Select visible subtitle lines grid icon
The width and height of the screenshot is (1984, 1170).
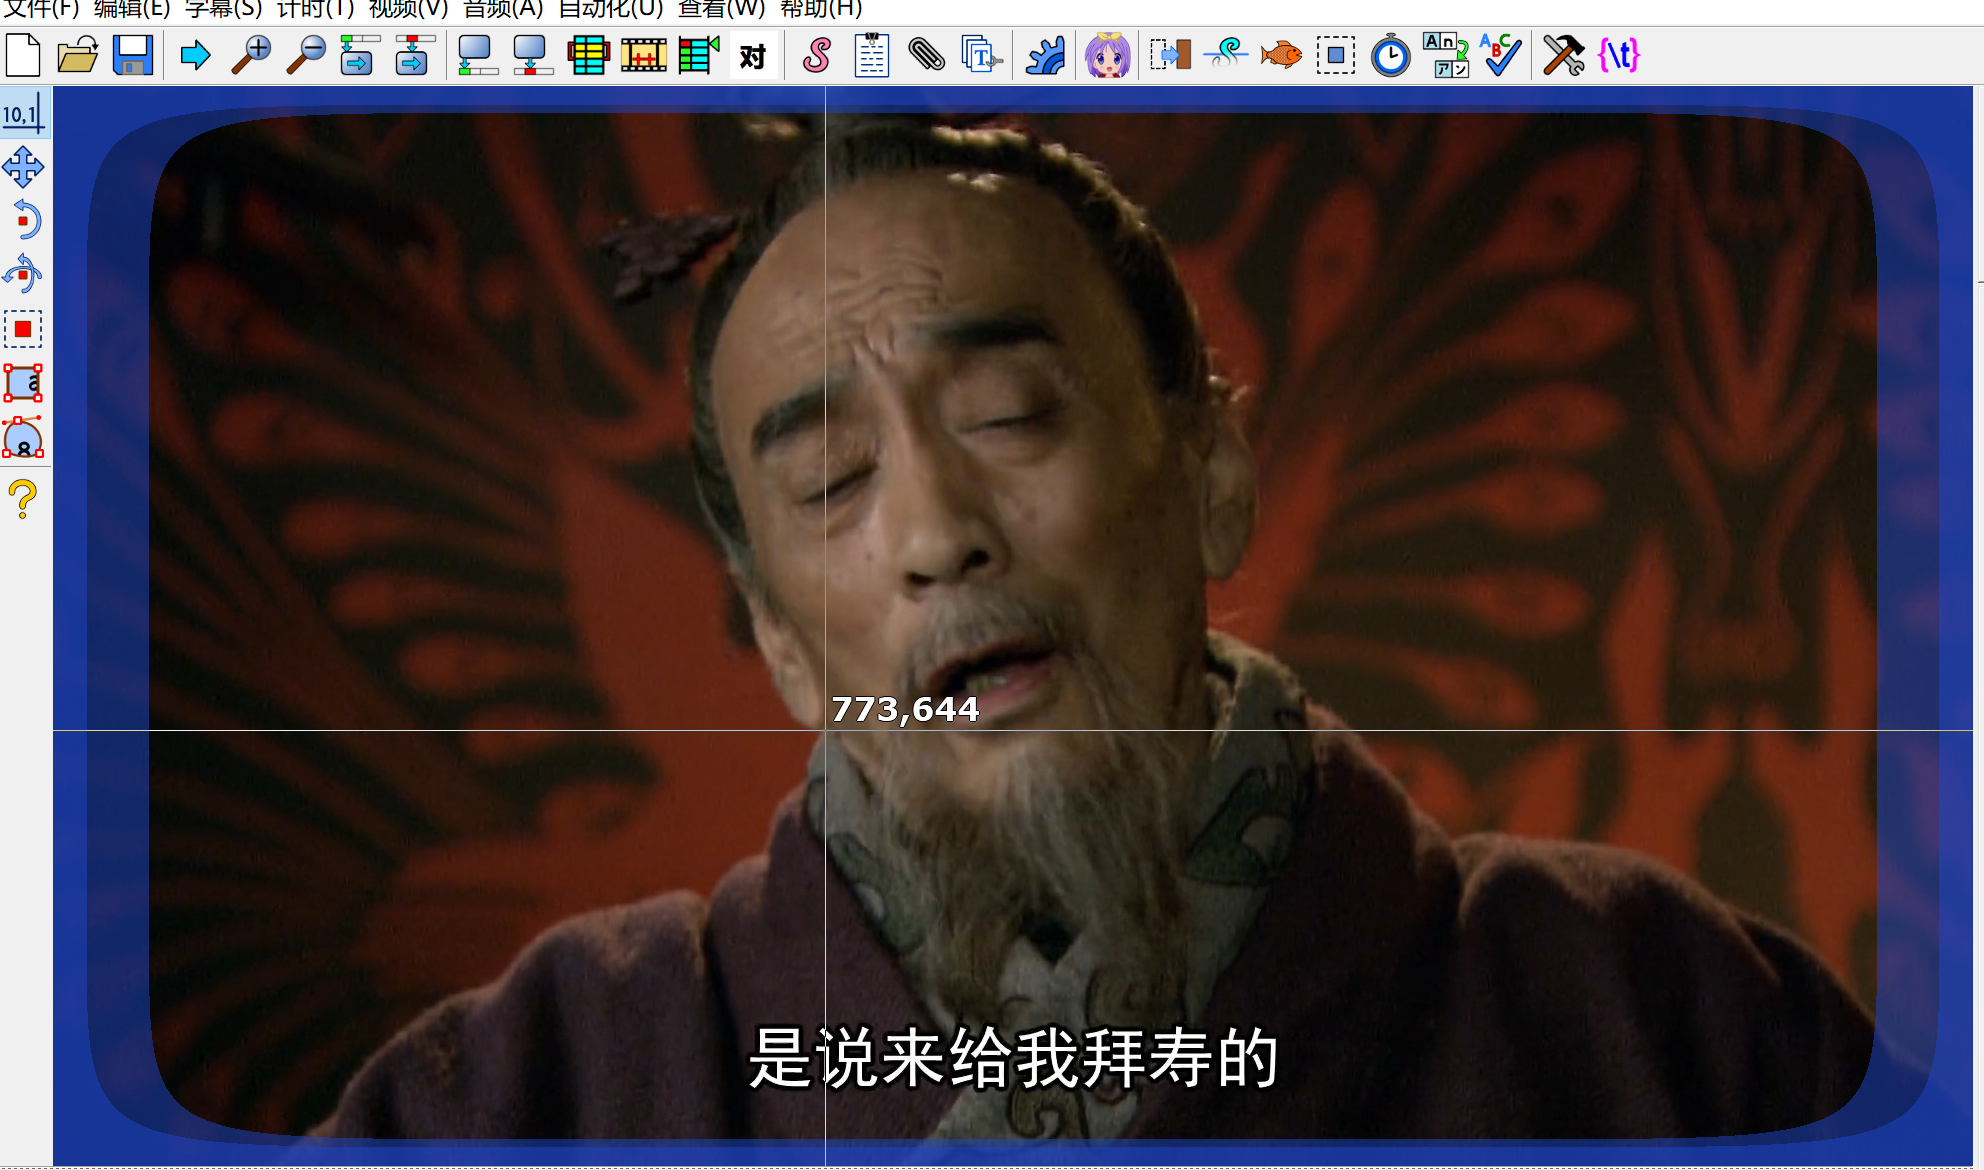(x=588, y=55)
